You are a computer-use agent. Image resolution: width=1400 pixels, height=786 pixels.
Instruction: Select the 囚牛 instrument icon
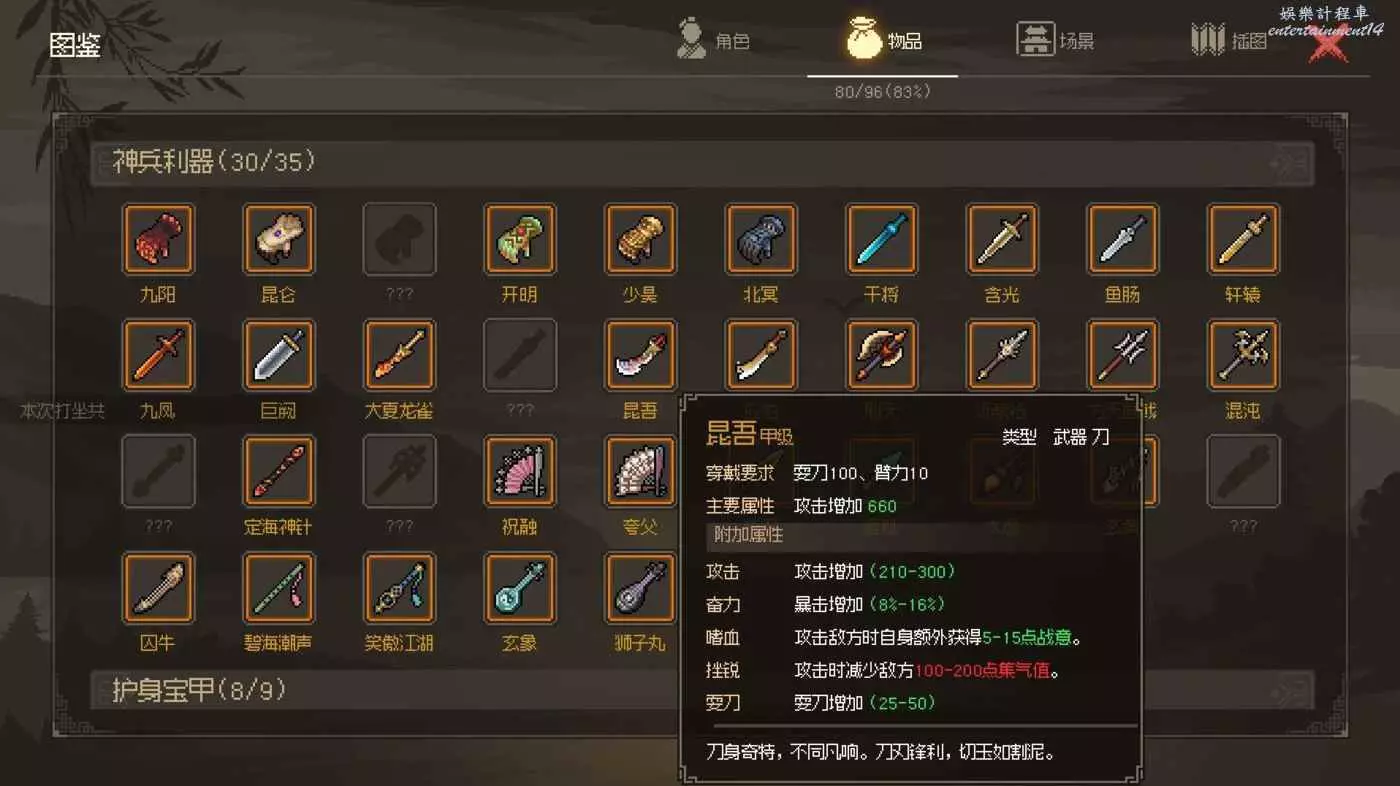coord(158,588)
